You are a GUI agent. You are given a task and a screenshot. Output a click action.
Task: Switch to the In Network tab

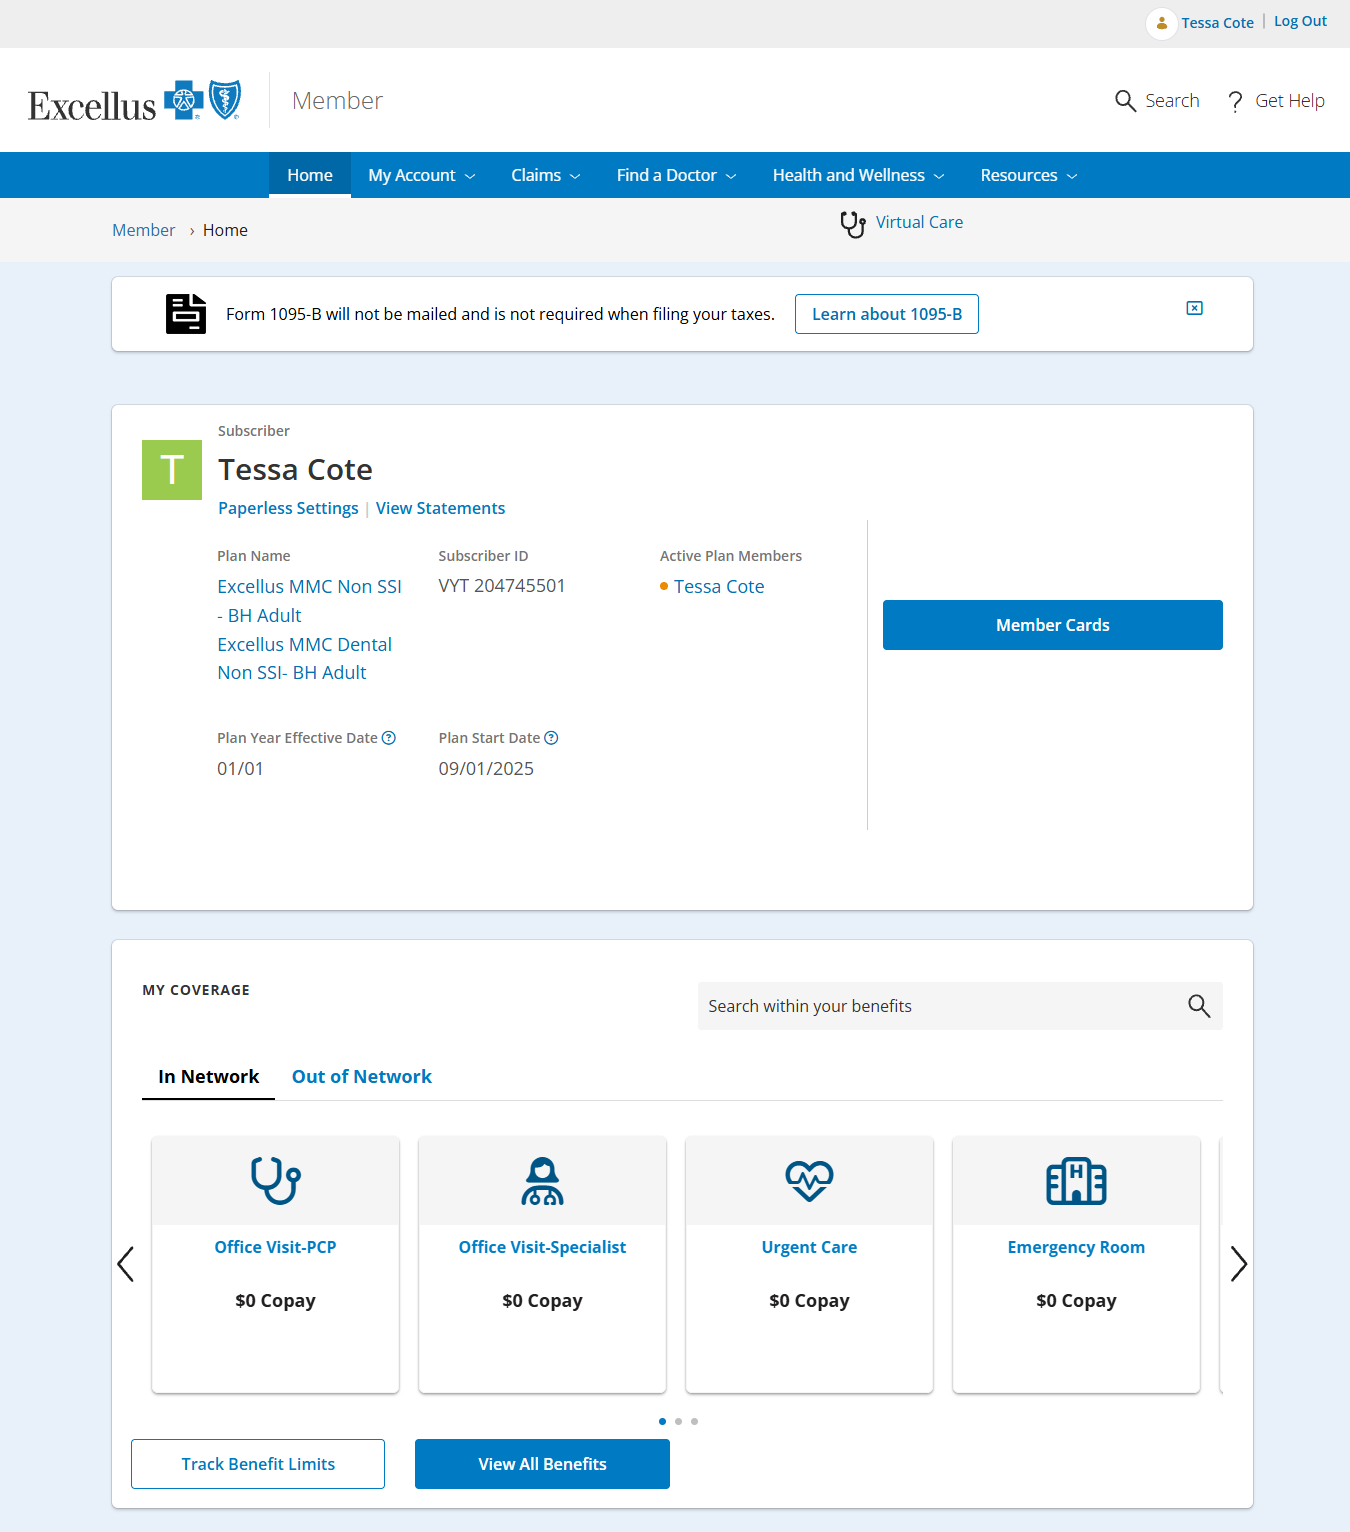pos(208,1076)
